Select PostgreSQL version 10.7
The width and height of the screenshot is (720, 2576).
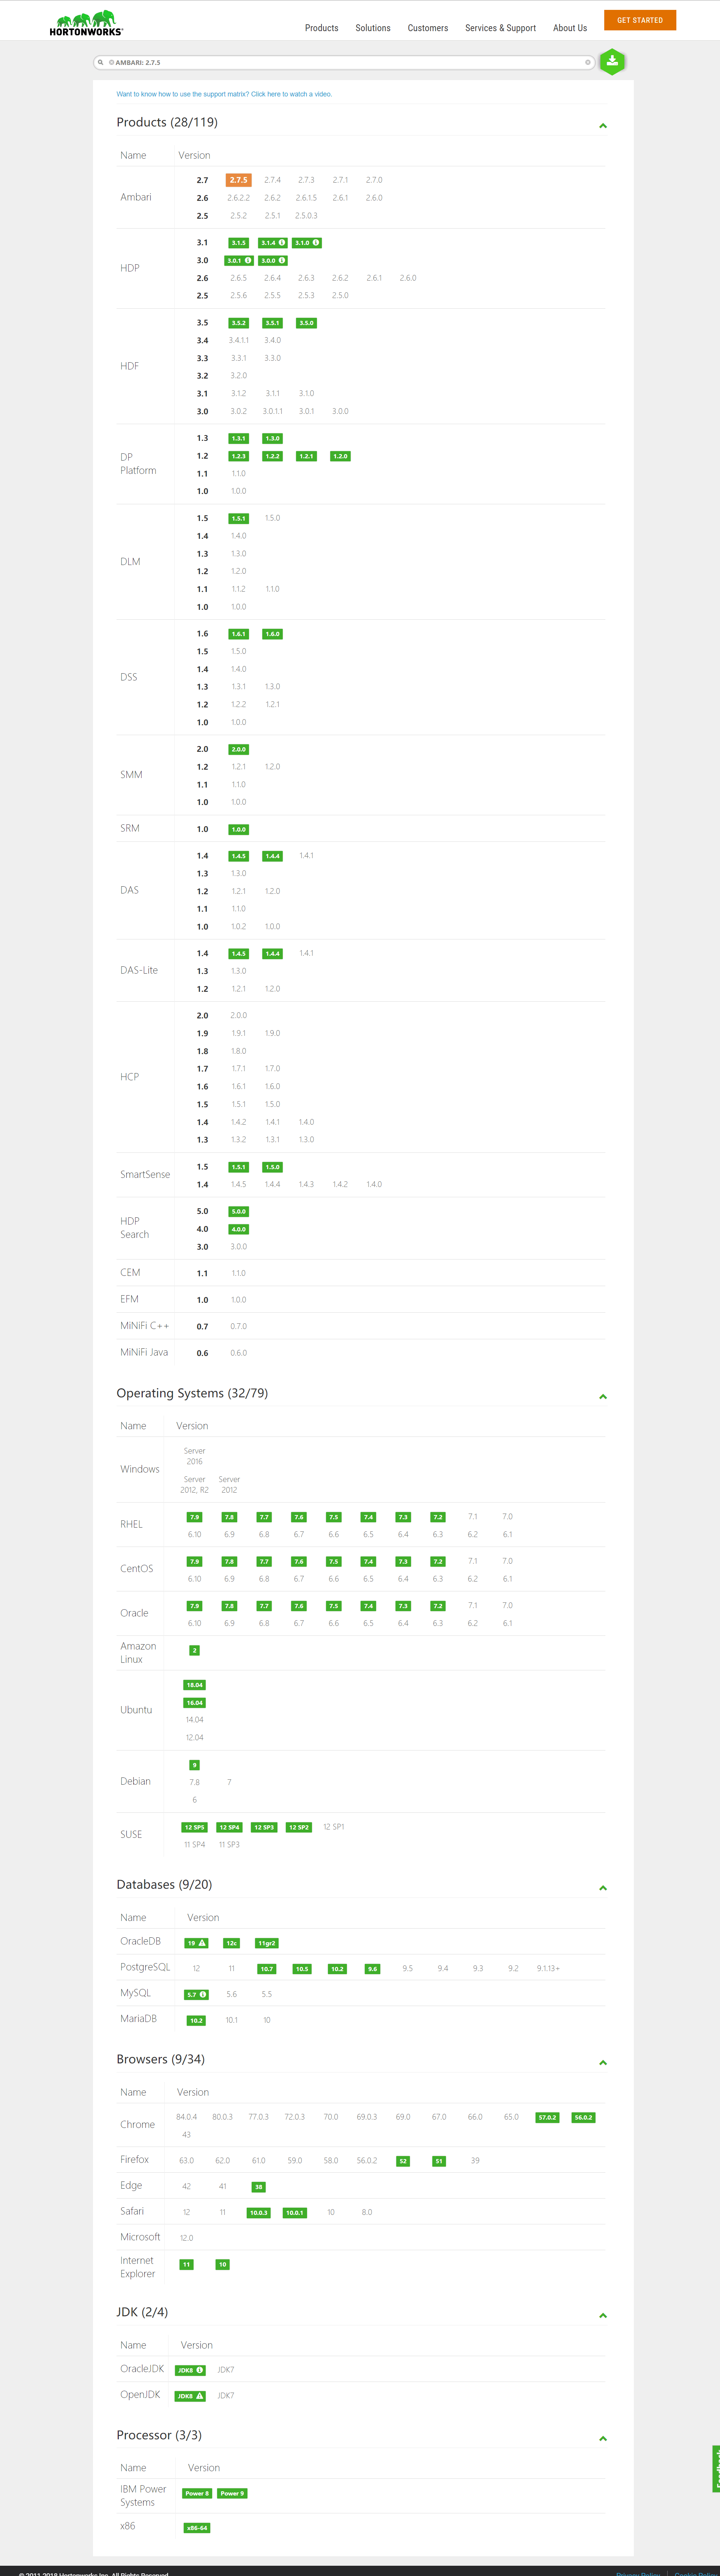(266, 1969)
